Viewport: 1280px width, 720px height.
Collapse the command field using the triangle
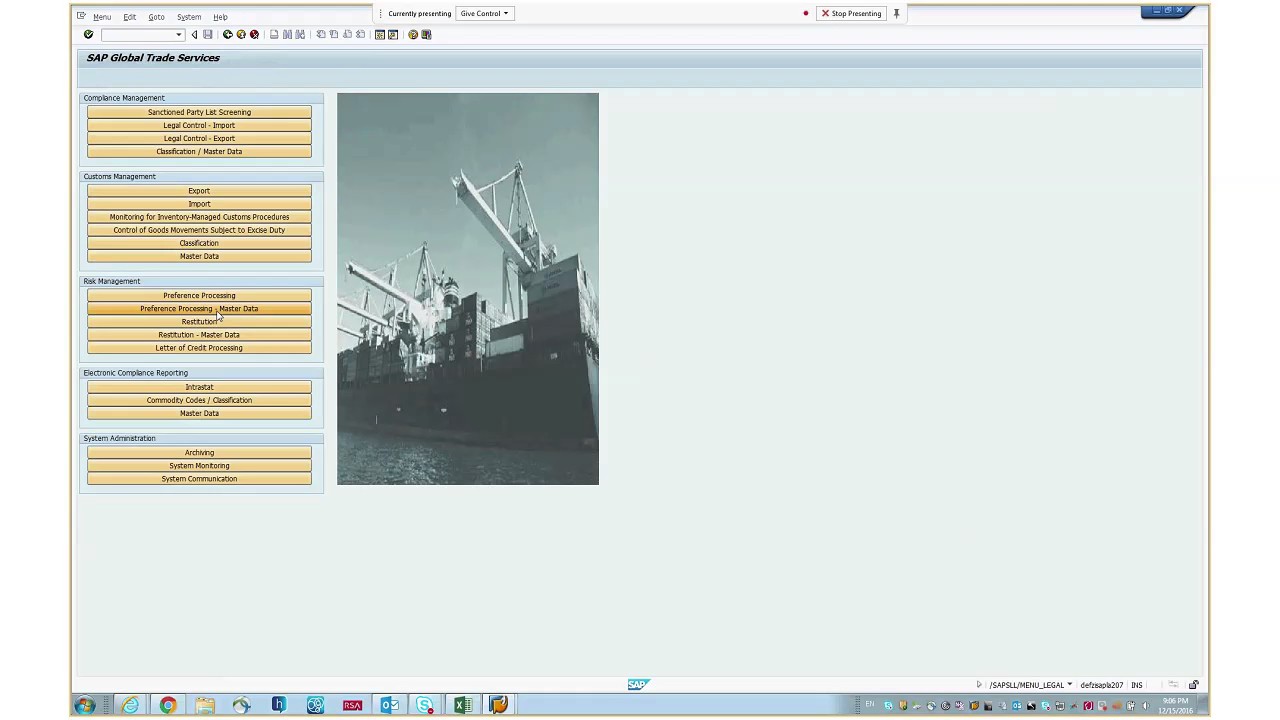click(194, 35)
